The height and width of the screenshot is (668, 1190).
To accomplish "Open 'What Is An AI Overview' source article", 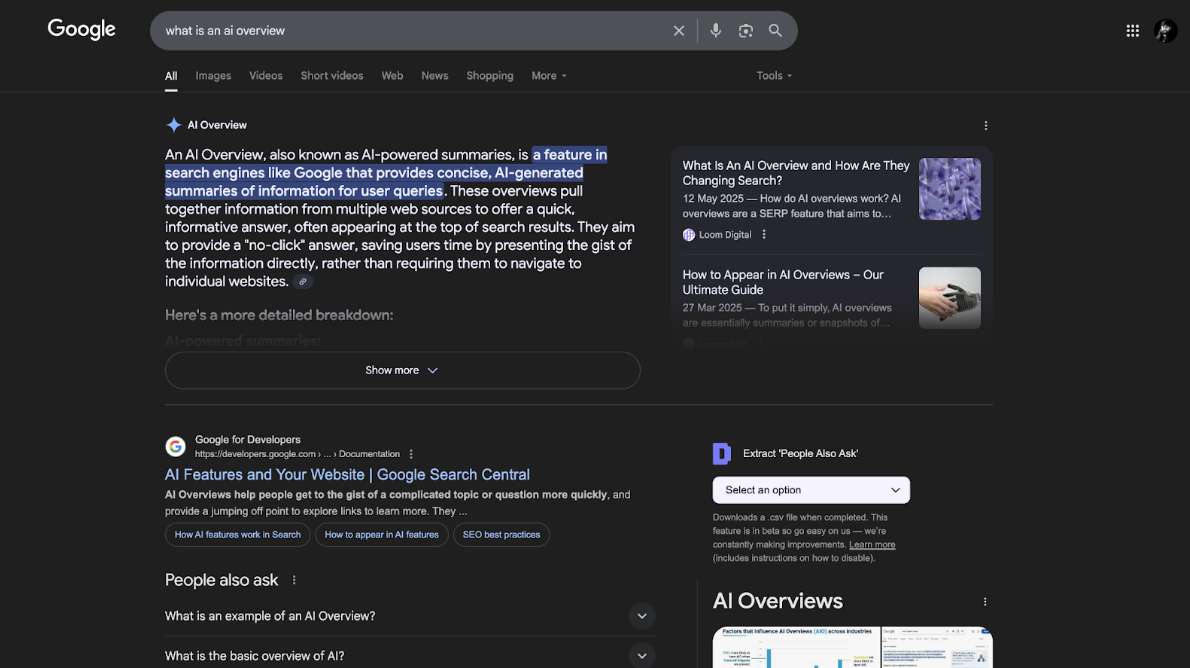I will (795, 173).
